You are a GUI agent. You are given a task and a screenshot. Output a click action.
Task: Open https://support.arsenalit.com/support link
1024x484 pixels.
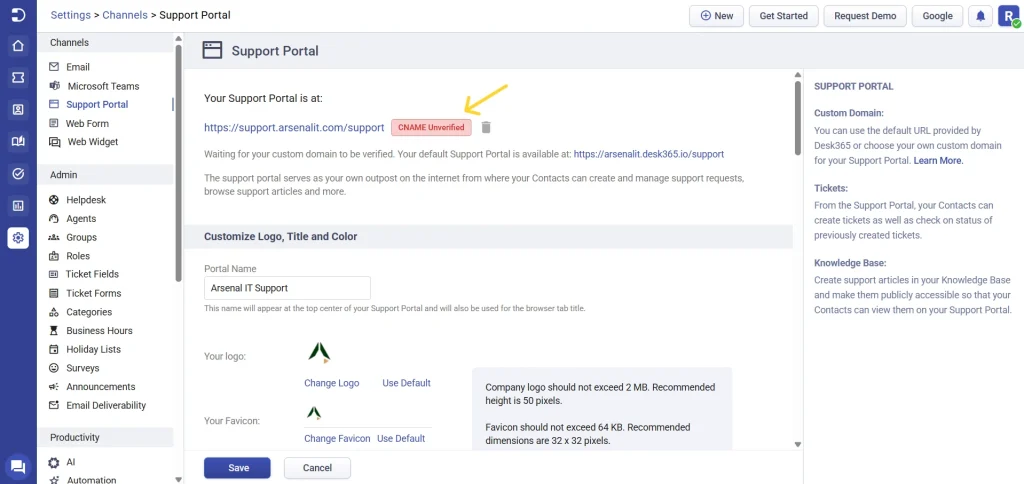click(x=294, y=128)
